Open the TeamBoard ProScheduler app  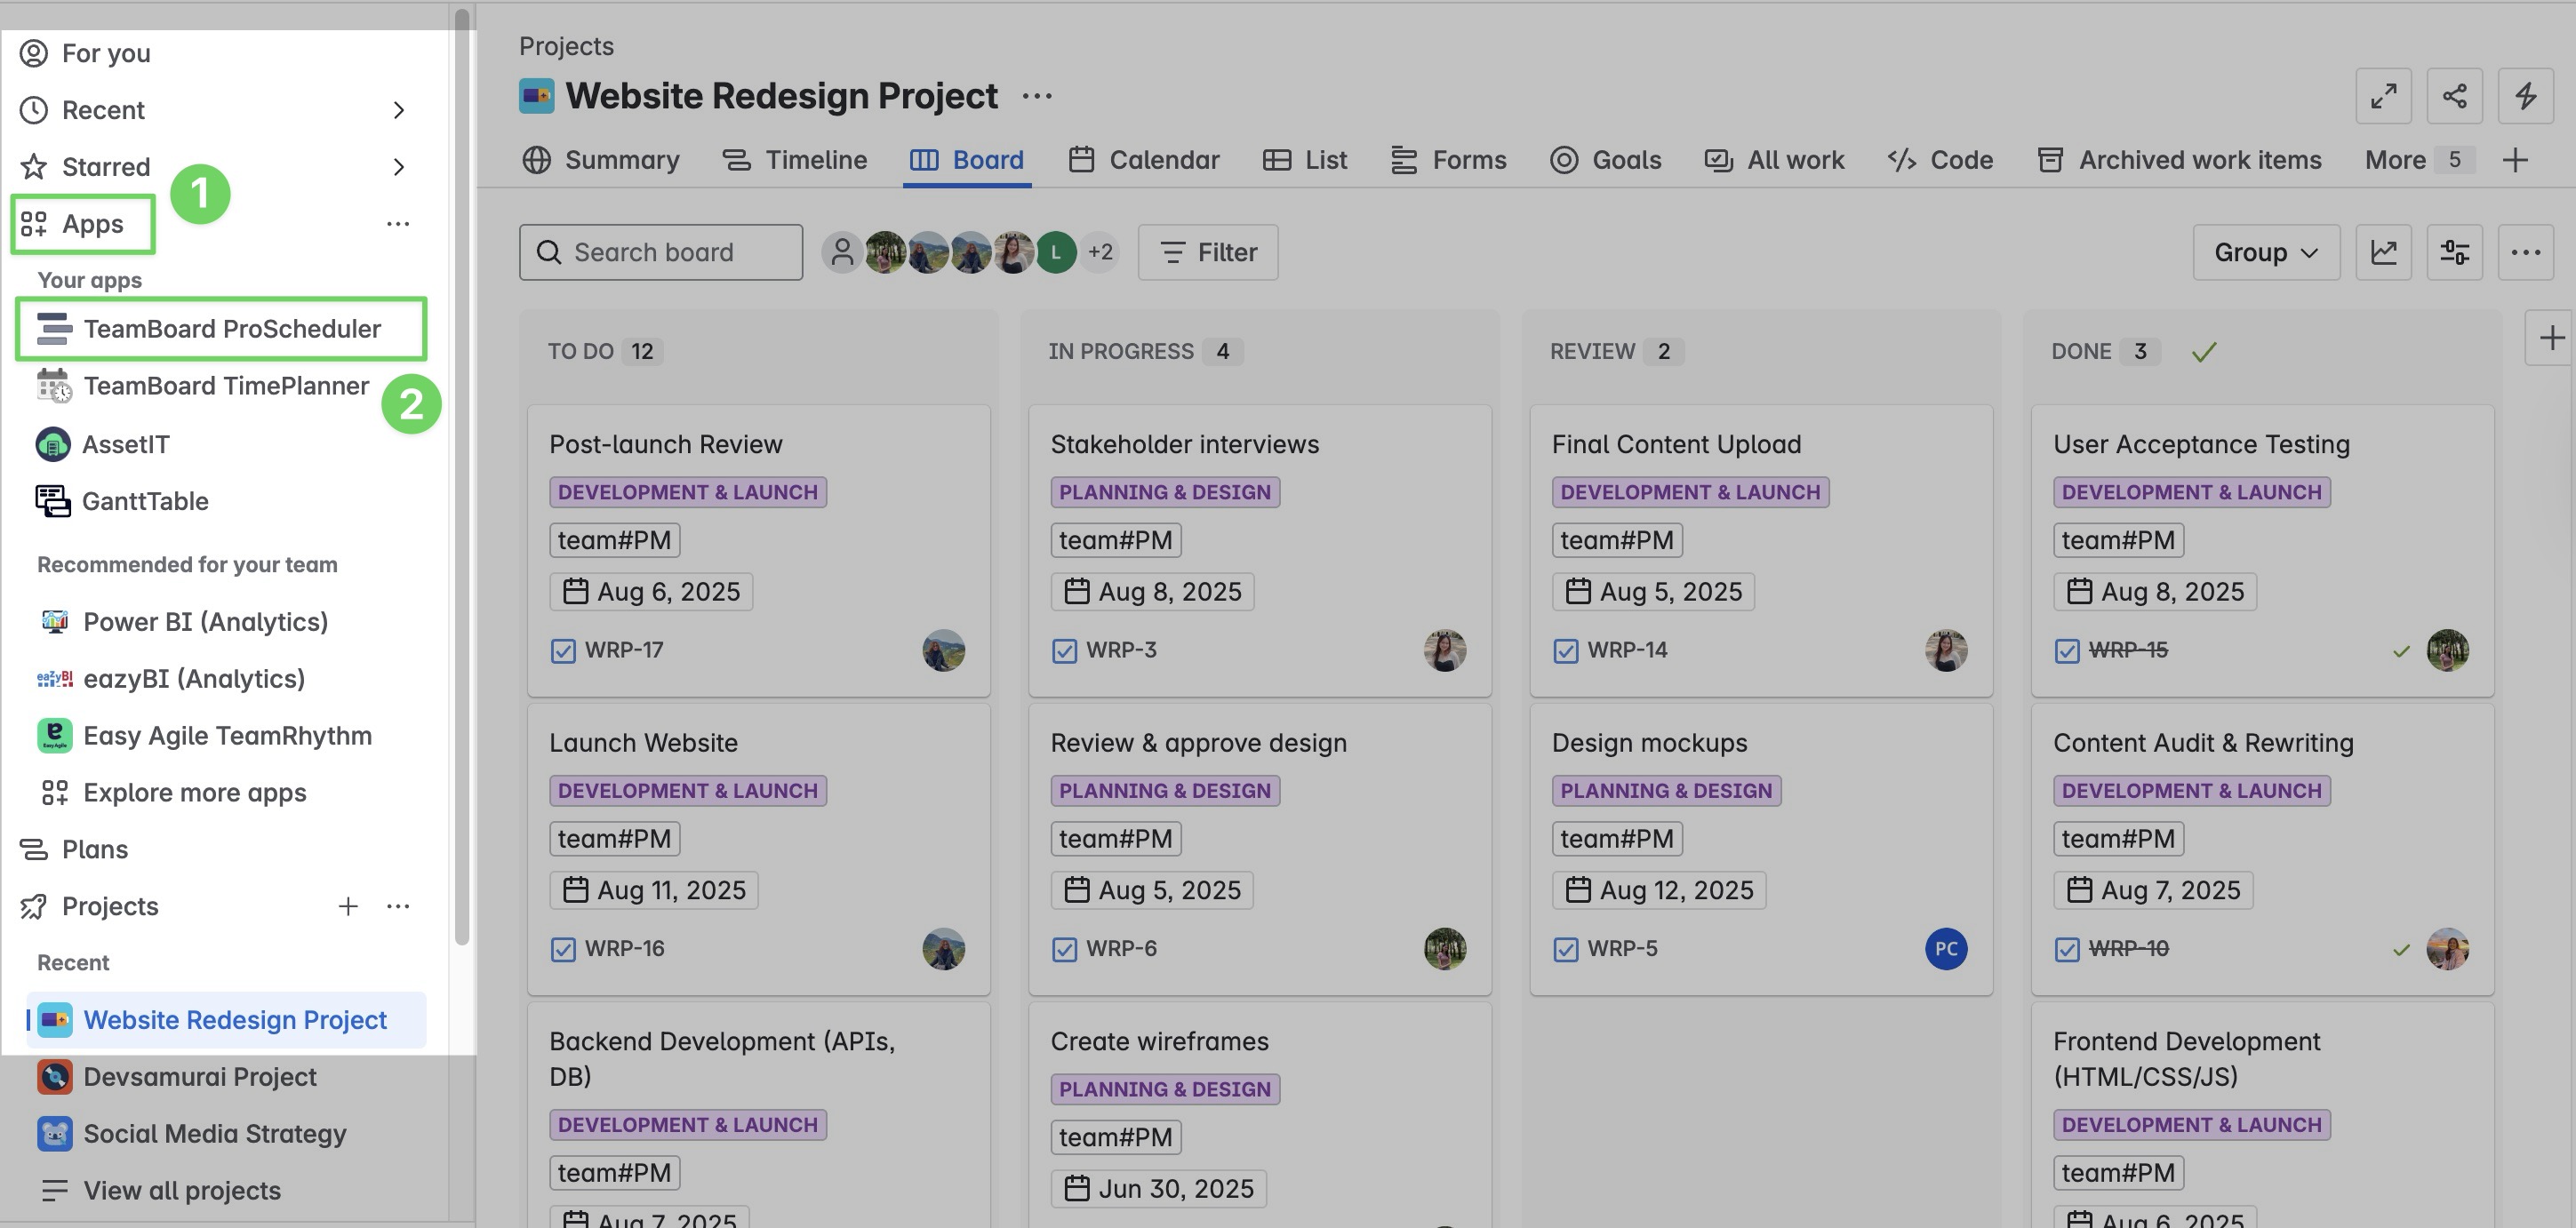pyautogui.click(x=232, y=328)
